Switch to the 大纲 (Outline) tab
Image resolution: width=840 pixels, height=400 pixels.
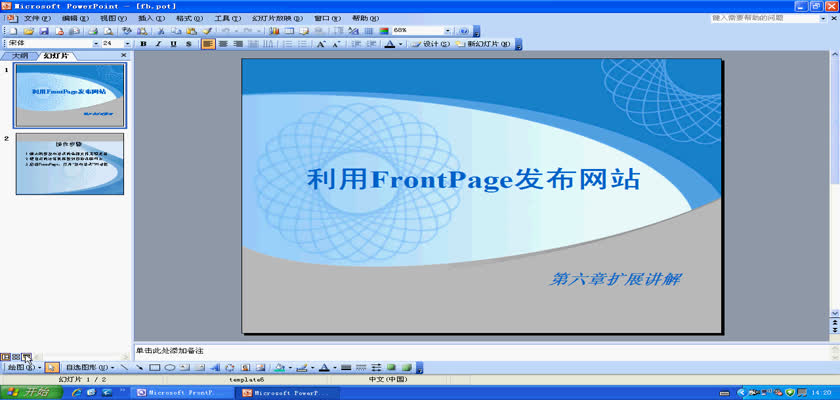(20, 55)
